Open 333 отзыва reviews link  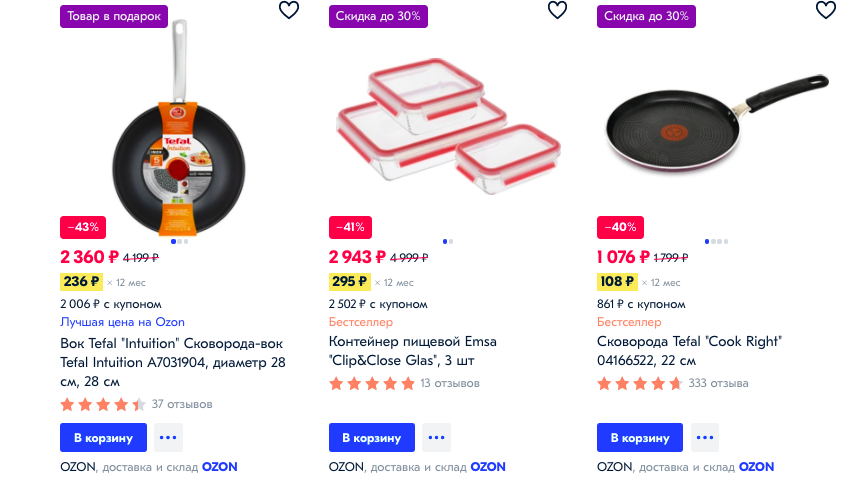[x=718, y=383]
